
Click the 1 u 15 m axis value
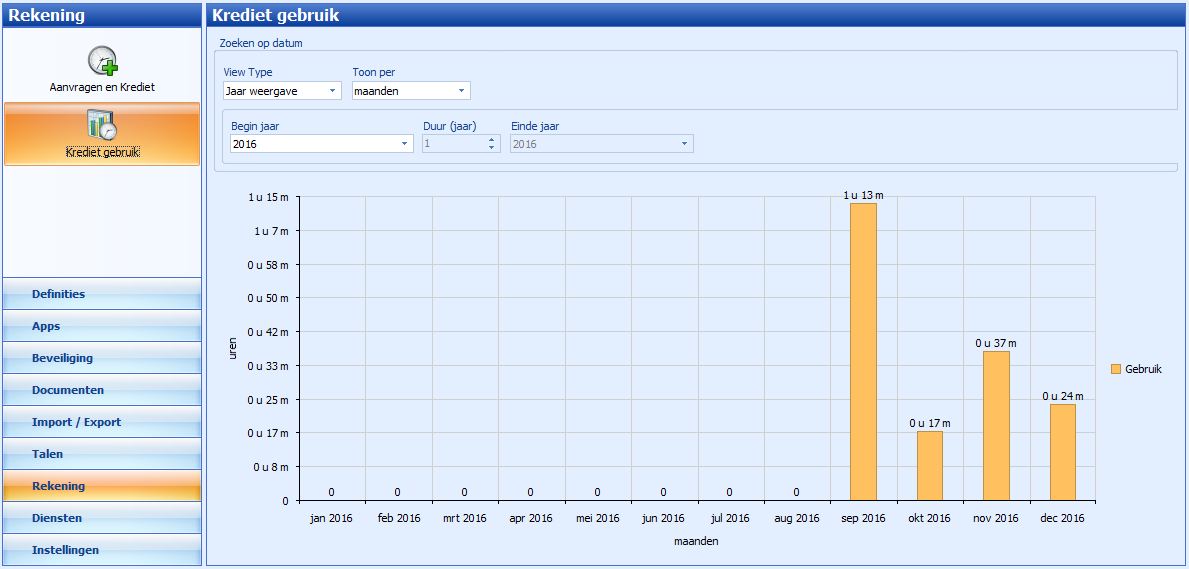268,197
